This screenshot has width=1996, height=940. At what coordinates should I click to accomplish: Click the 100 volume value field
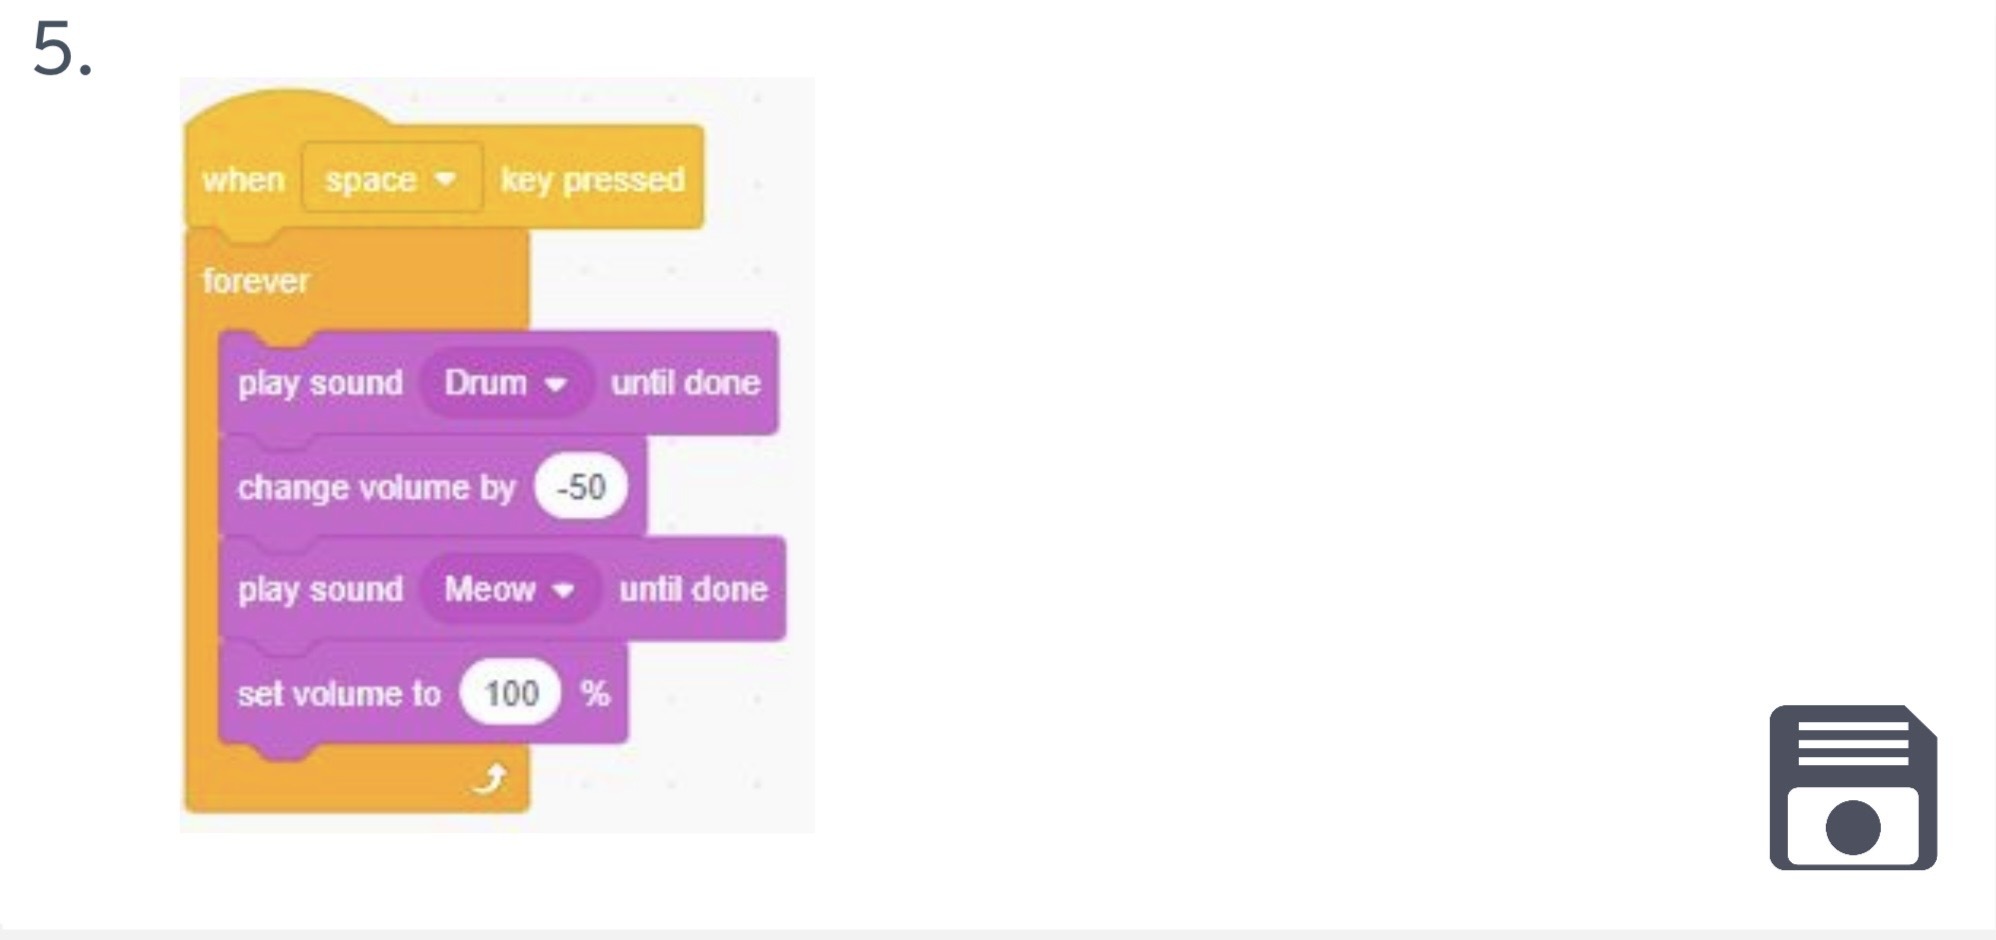pos(511,693)
